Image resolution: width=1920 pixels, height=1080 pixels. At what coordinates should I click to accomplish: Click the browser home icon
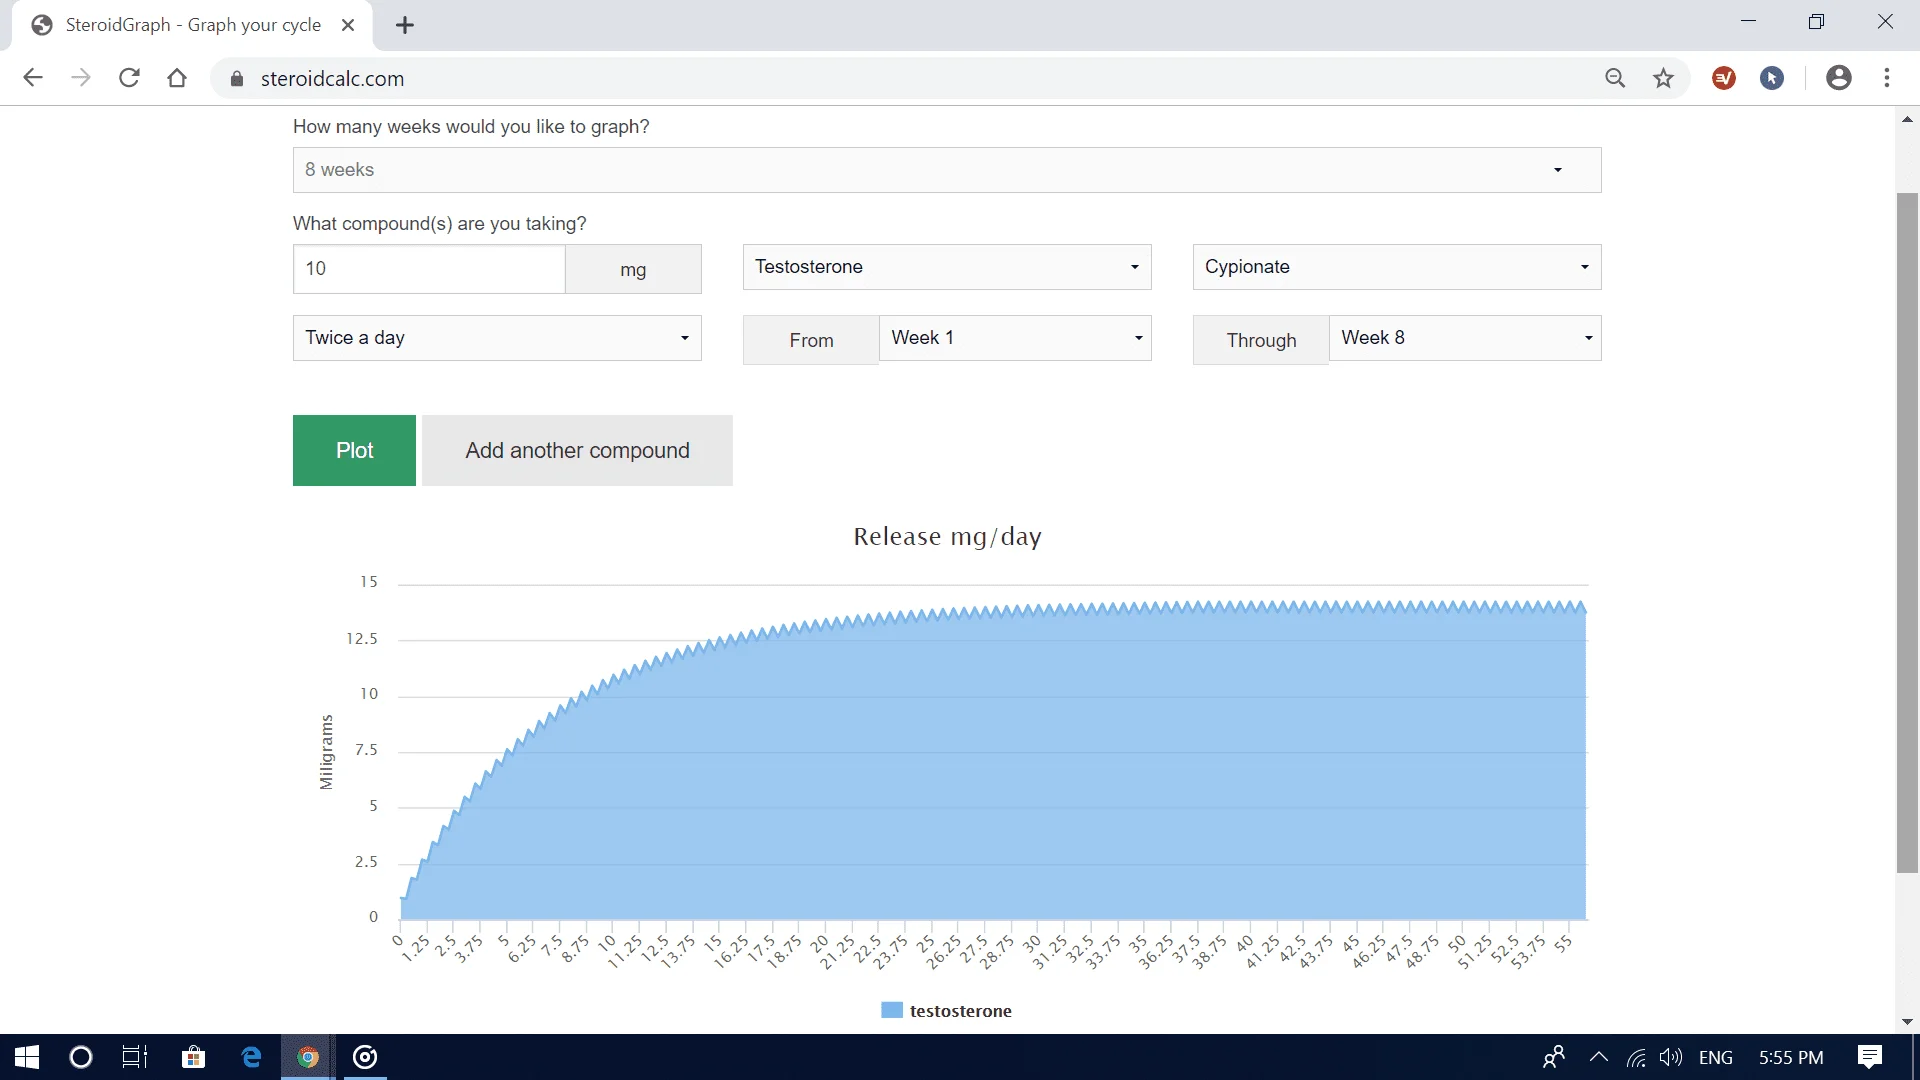point(177,78)
